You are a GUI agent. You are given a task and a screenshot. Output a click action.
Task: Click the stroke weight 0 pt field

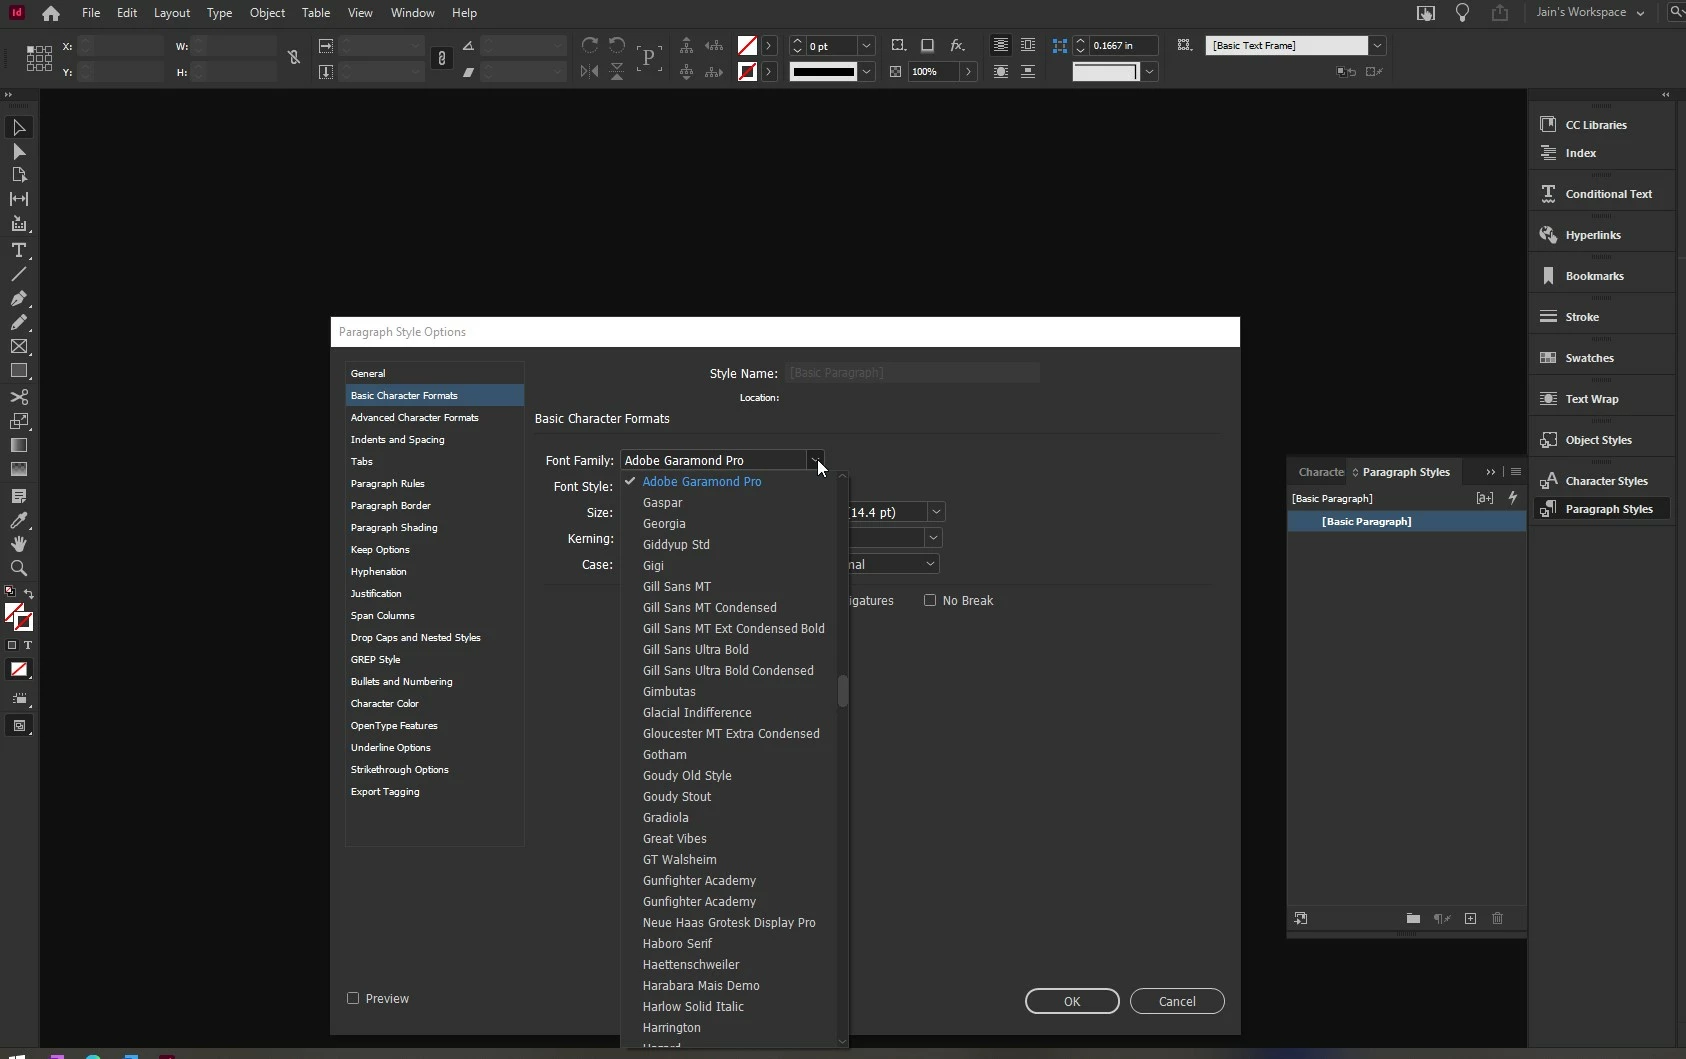coord(832,46)
